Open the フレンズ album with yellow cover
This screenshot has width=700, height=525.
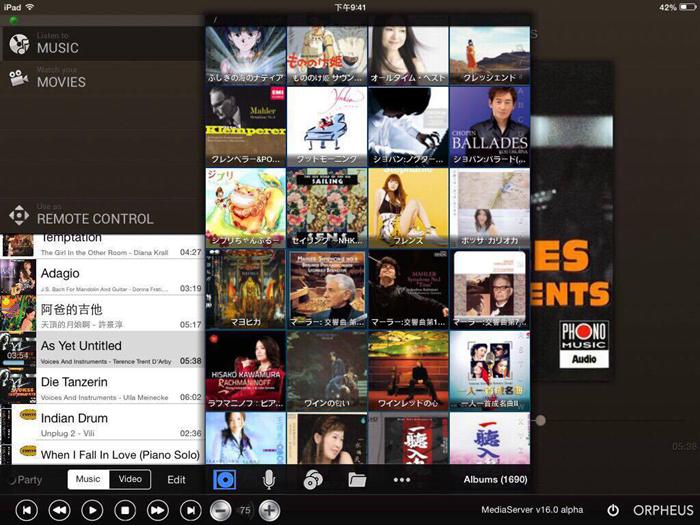[x=408, y=208]
